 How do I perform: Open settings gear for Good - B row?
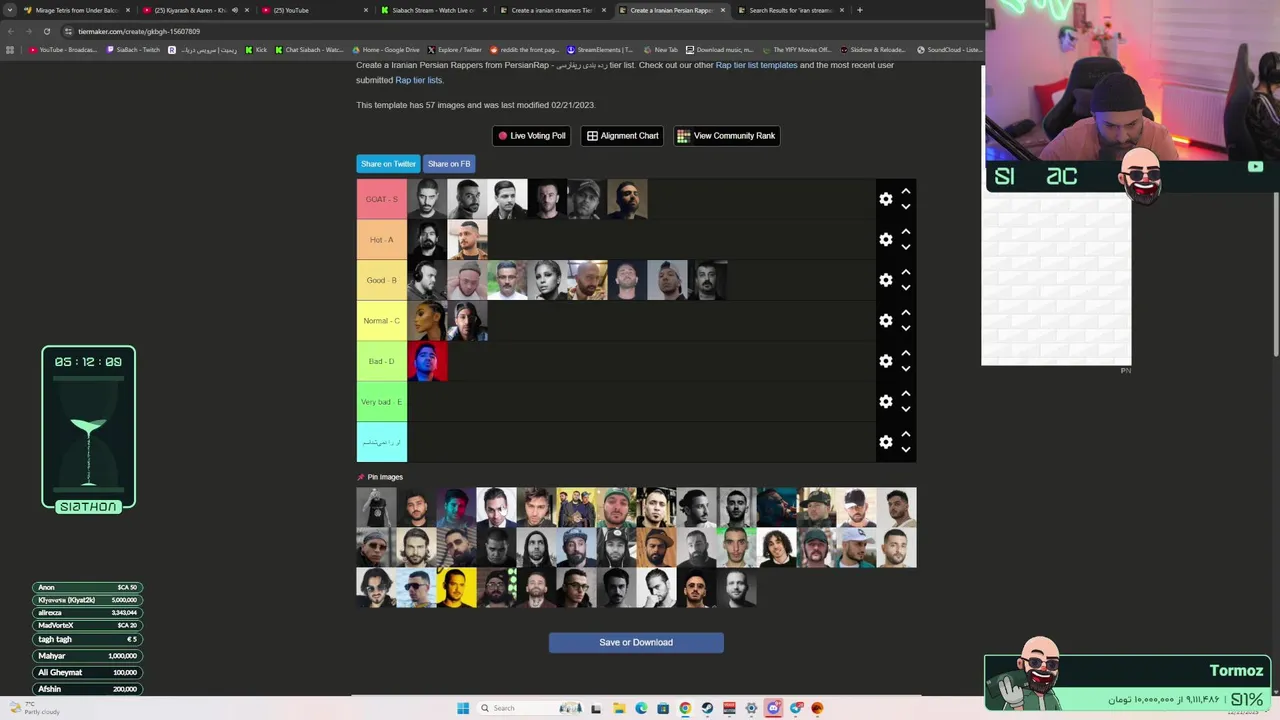pyautogui.click(x=885, y=280)
